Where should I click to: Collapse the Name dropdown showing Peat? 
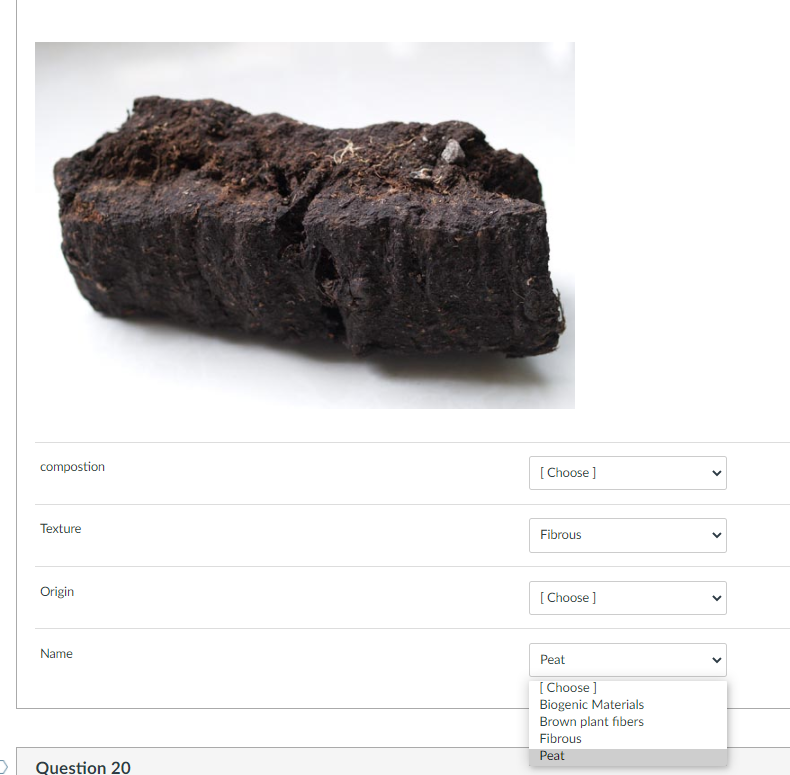628,660
